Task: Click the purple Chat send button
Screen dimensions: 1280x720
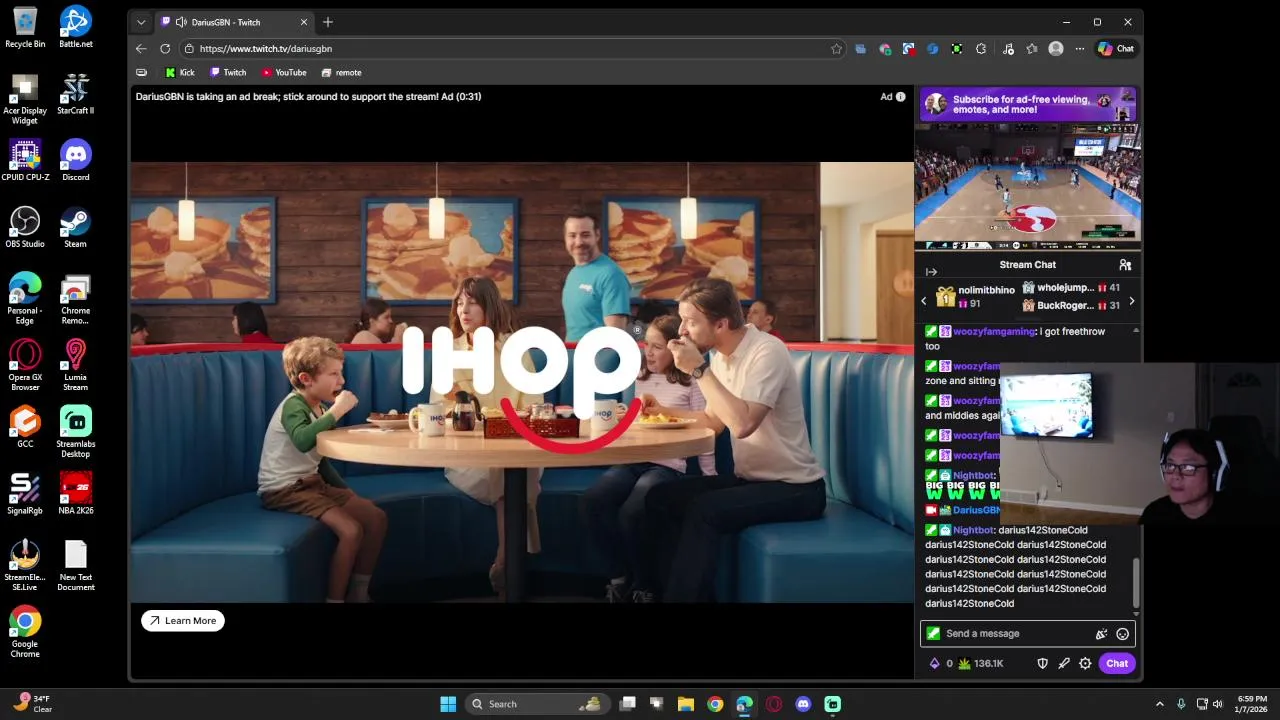Action: click(1117, 663)
